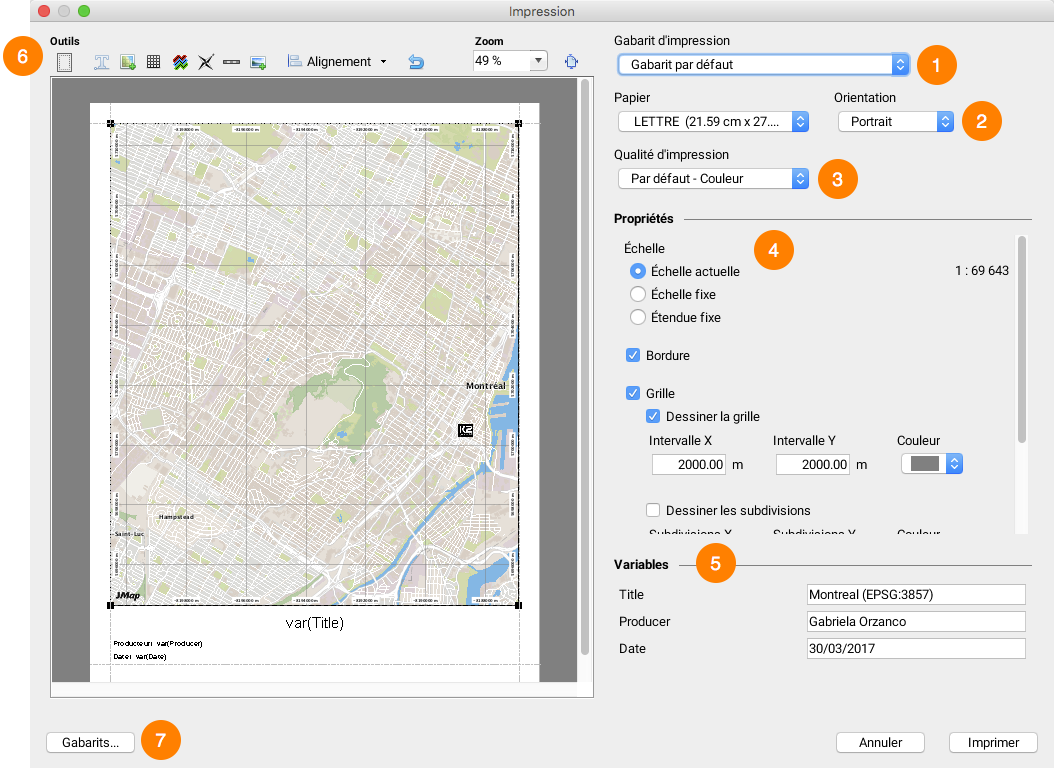Click the north arrow tool icon
Image resolution: width=1054 pixels, height=768 pixels.
(206, 62)
